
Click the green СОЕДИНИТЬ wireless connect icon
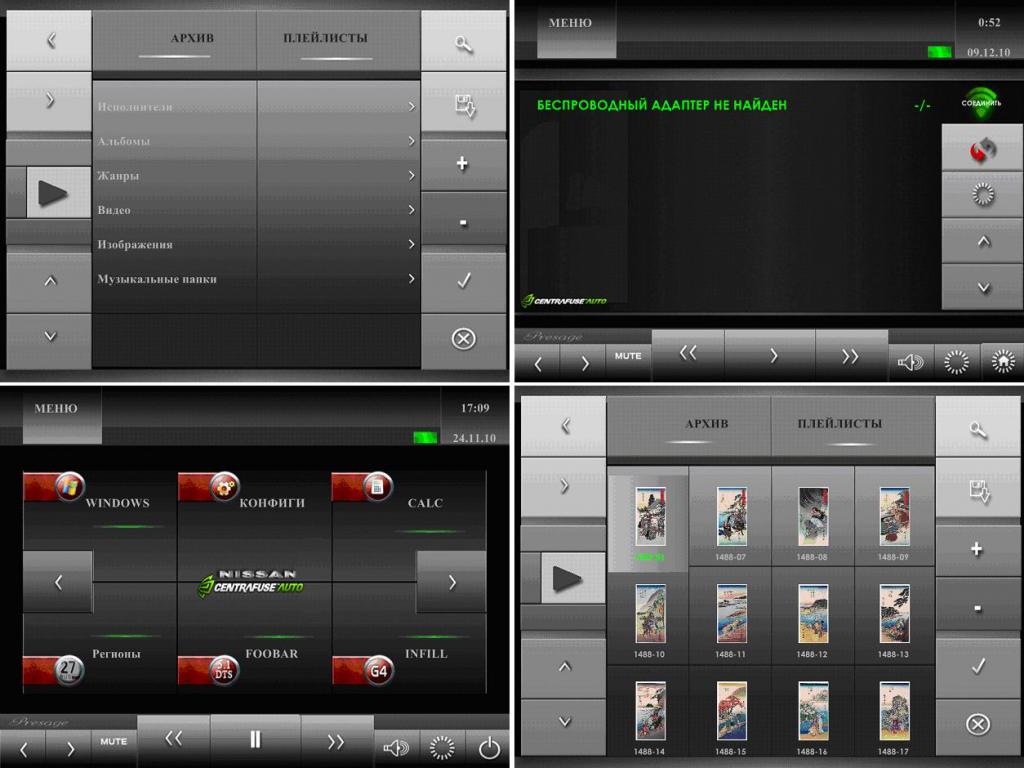pyautogui.click(x=981, y=100)
